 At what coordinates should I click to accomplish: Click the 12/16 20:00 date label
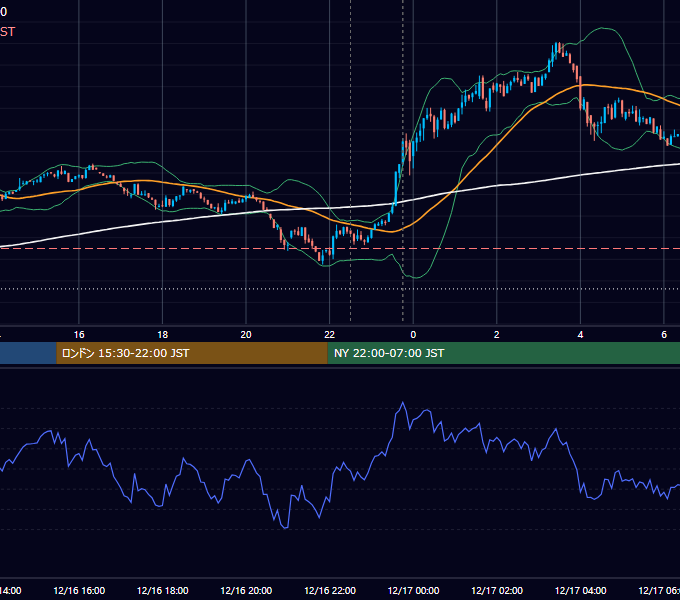[246, 590]
